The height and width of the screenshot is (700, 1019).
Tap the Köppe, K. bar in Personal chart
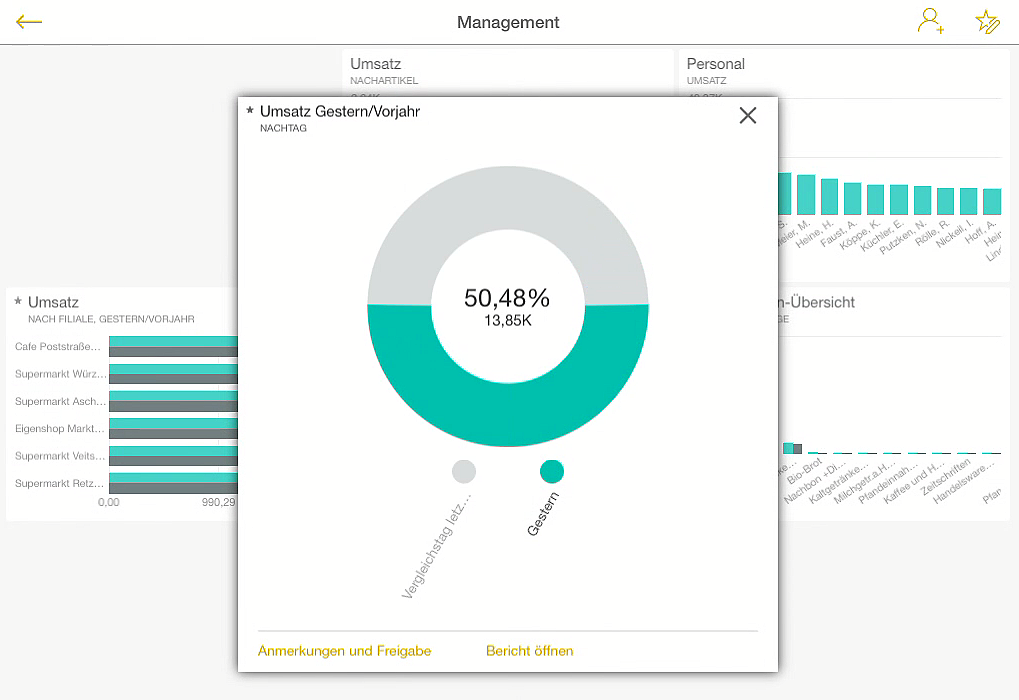click(x=852, y=198)
